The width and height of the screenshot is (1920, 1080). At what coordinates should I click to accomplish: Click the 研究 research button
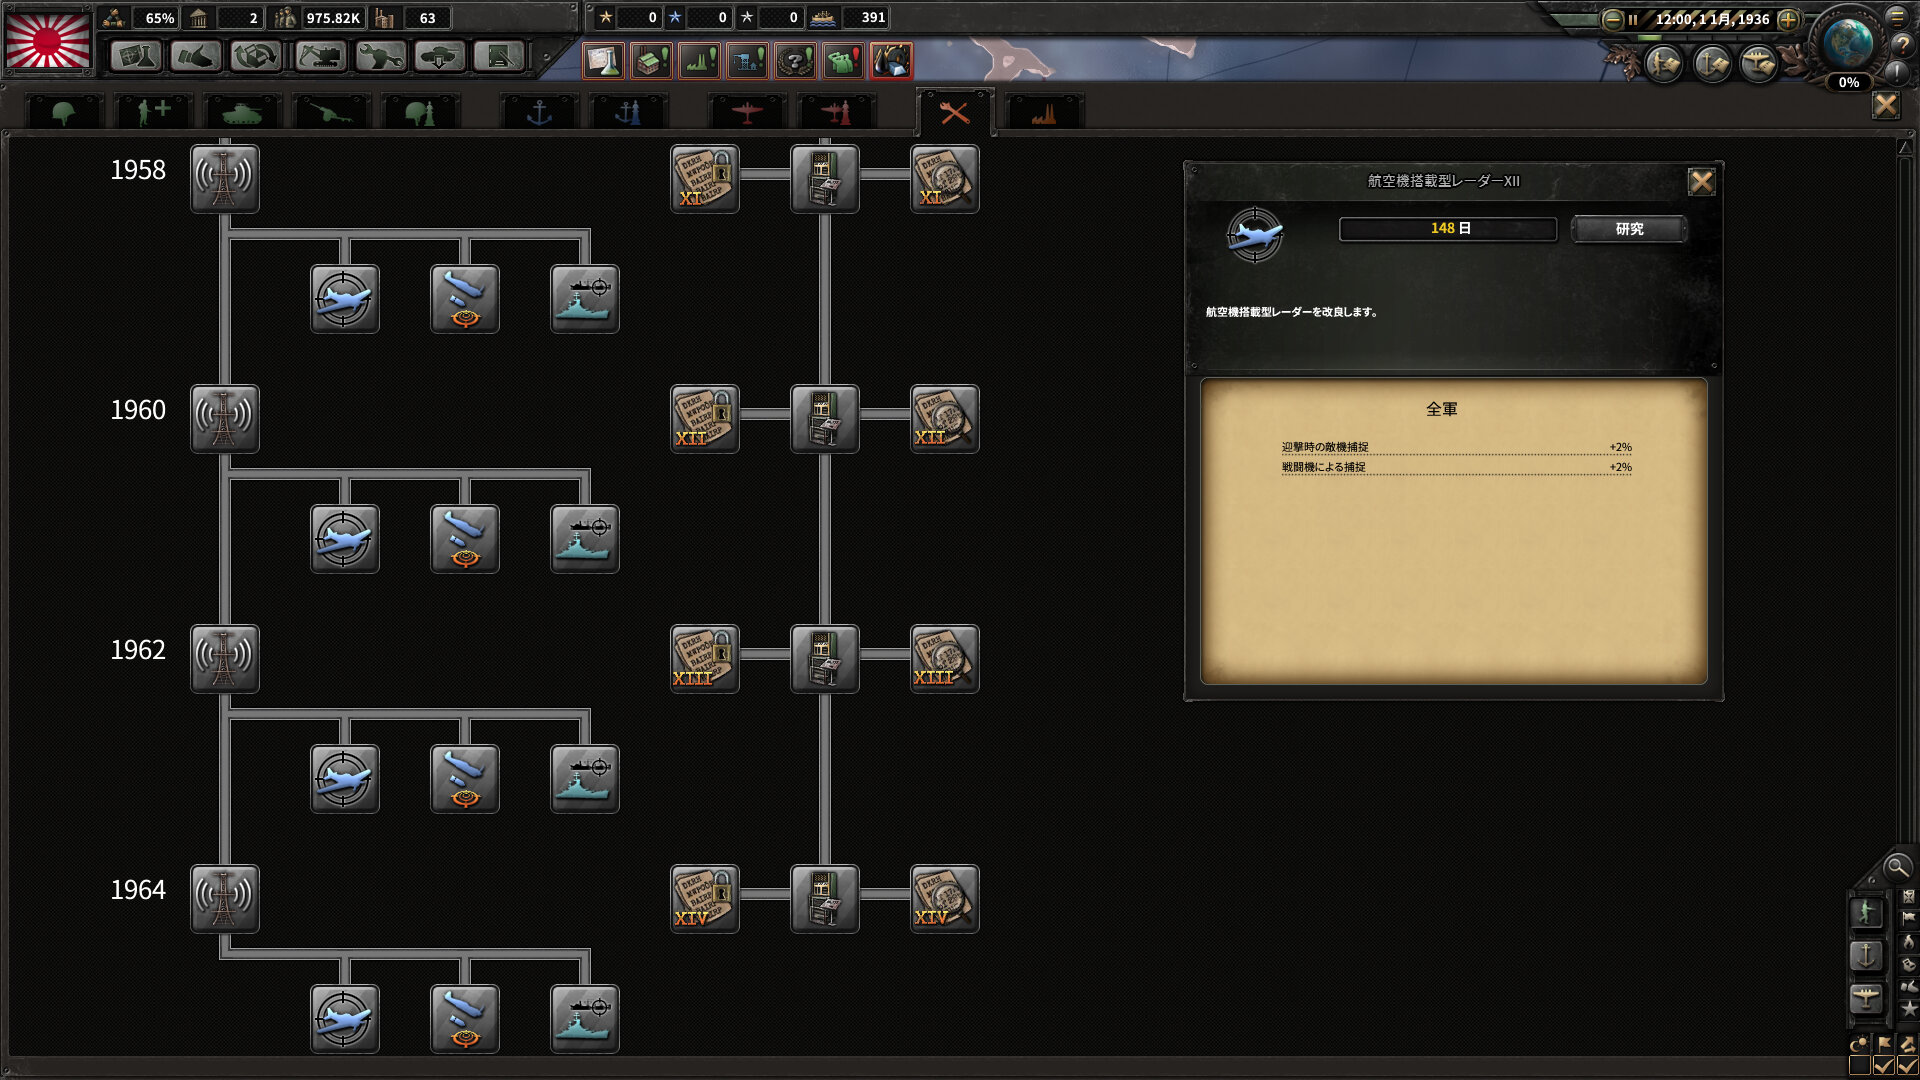(1628, 229)
